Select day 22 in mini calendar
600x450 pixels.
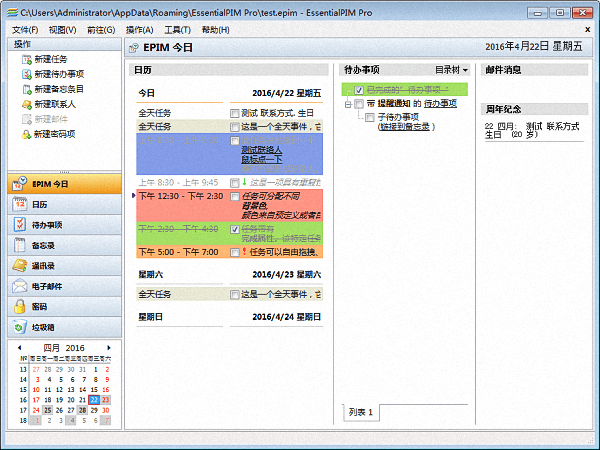[x=94, y=400]
